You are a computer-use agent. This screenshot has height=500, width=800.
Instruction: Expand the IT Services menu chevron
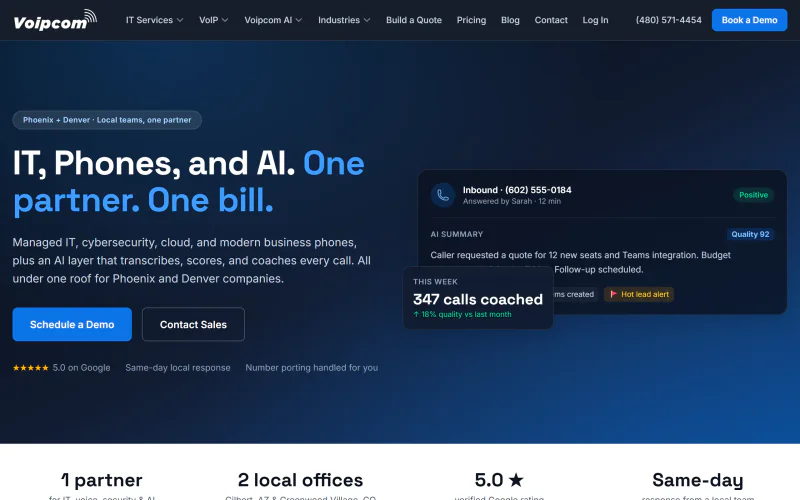(x=180, y=20)
